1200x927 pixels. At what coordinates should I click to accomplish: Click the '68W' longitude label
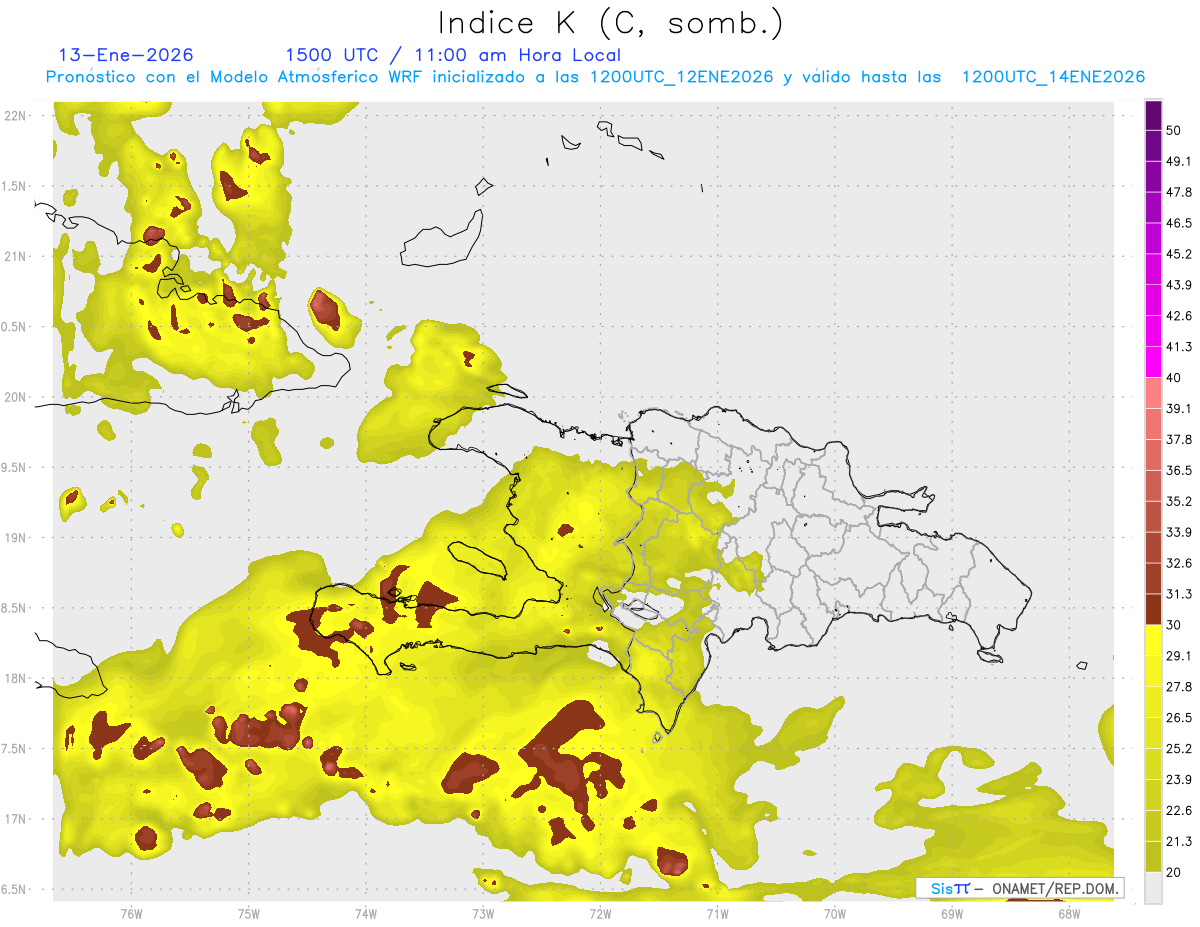1069,914
